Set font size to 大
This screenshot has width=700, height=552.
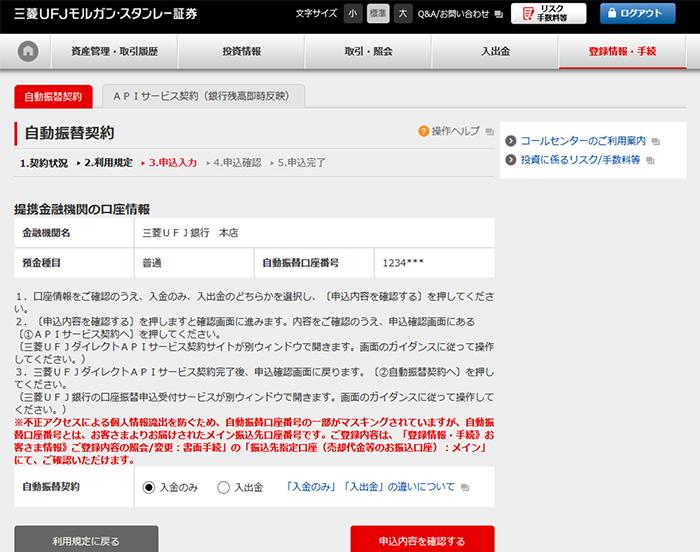402,13
